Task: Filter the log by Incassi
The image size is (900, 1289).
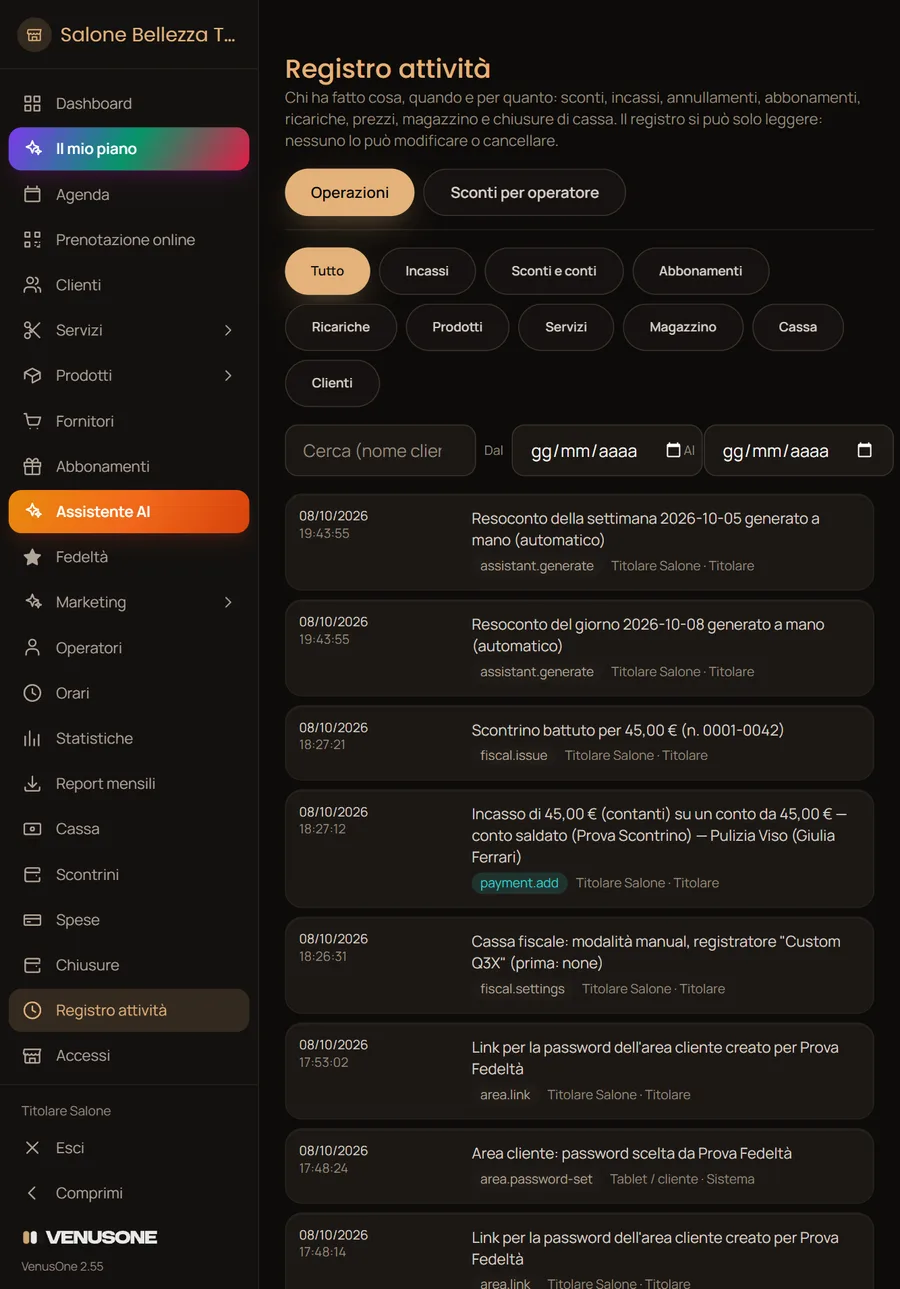Action: [x=427, y=271]
